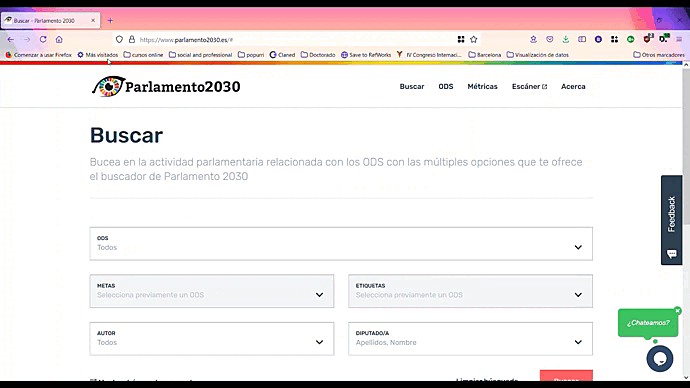Open the Barcelona bookmark folder
690x388 pixels.
(484, 55)
